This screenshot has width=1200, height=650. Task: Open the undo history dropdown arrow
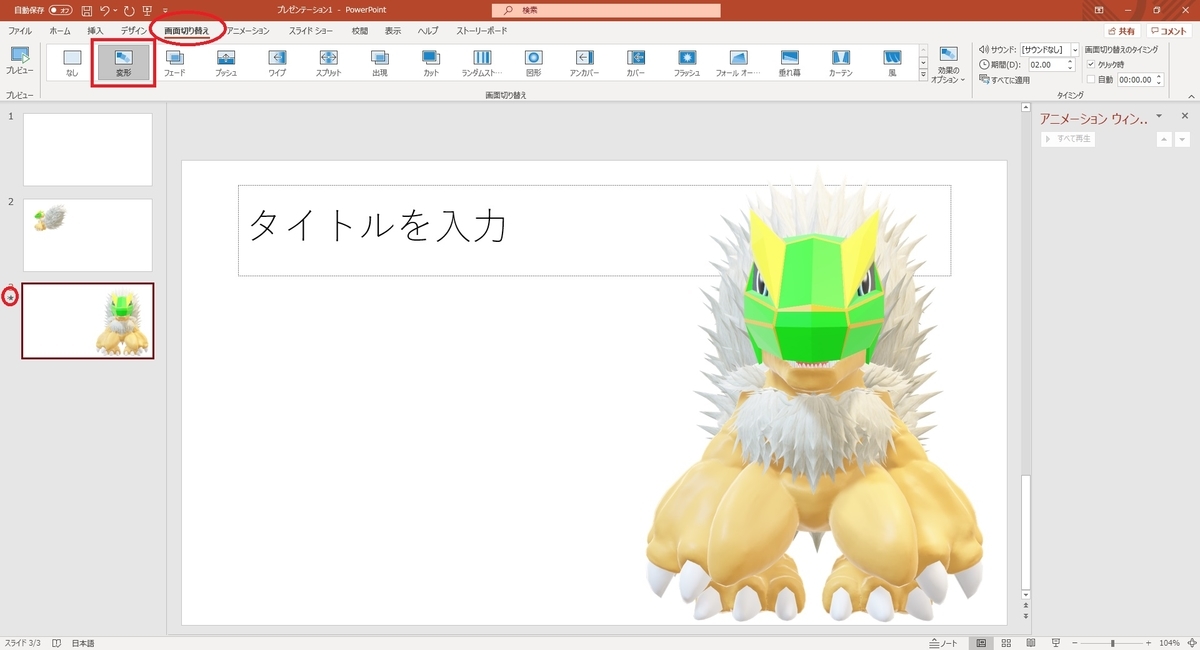tap(115, 10)
